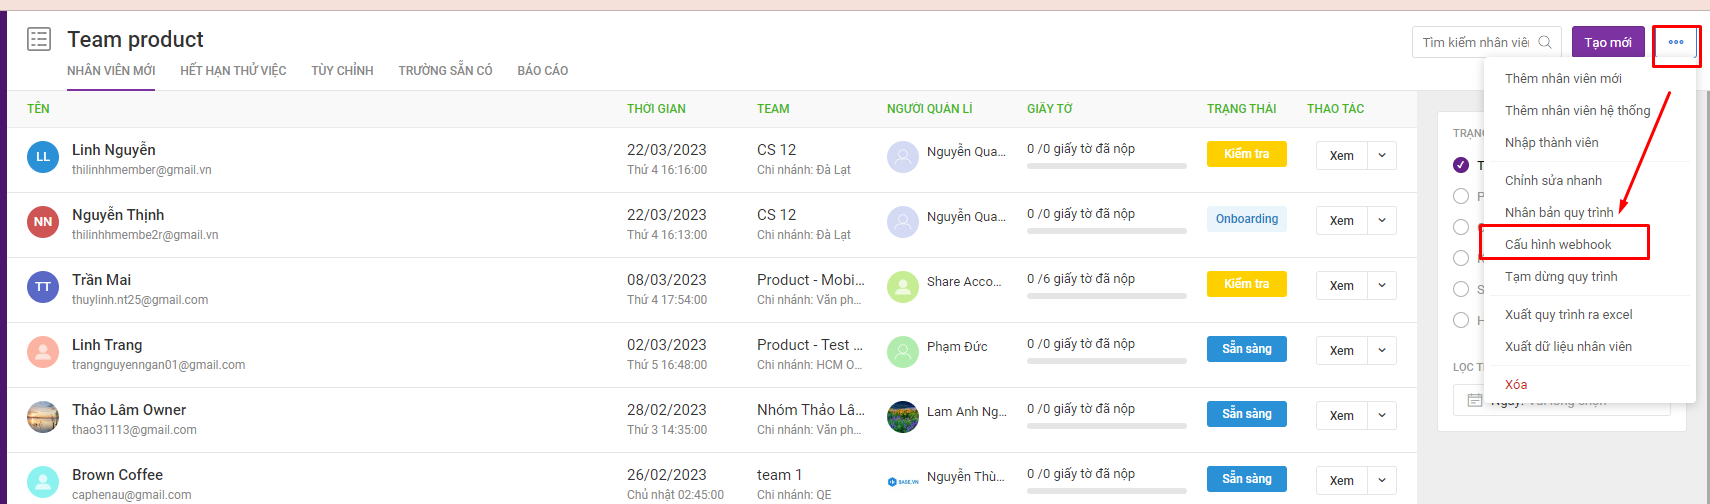The height and width of the screenshot is (504, 1710).
Task: Click Phạm Đức's manager avatar
Action: tap(903, 352)
